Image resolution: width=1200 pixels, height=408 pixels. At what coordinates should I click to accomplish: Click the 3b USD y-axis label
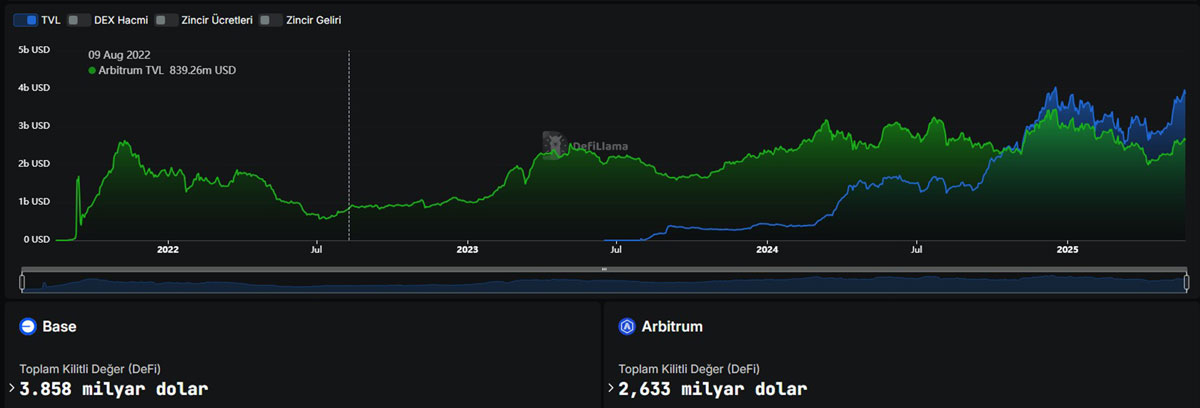click(x=34, y=125)
